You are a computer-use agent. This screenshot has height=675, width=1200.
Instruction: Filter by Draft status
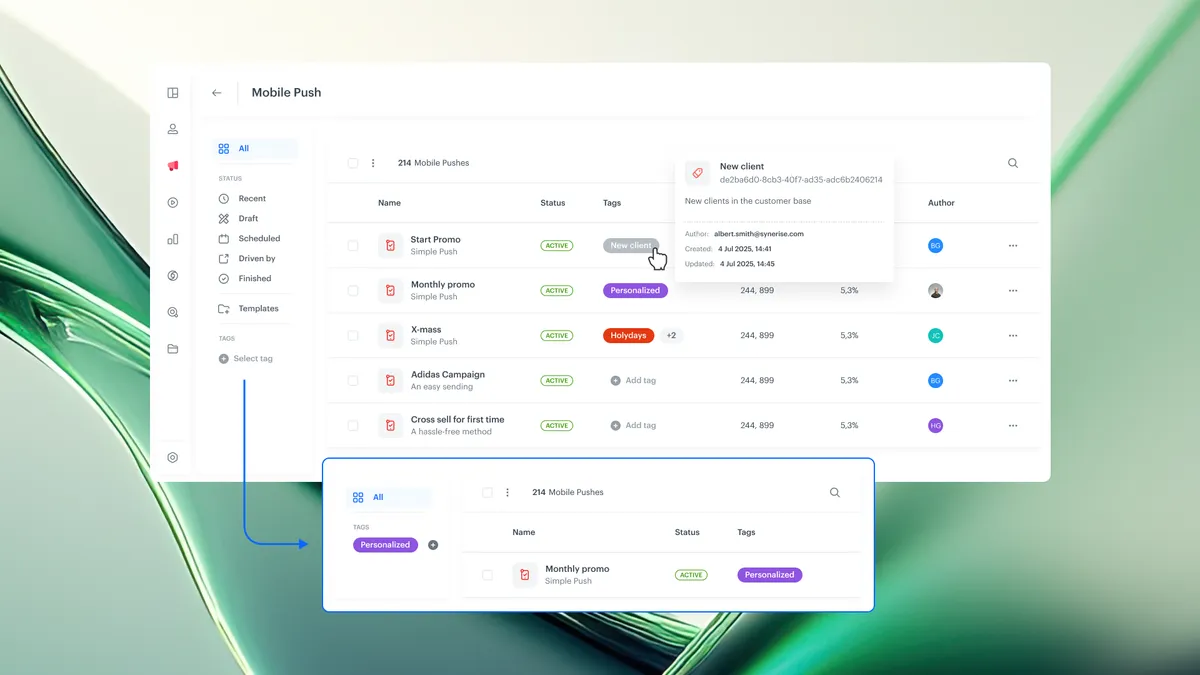click(248, 218)
